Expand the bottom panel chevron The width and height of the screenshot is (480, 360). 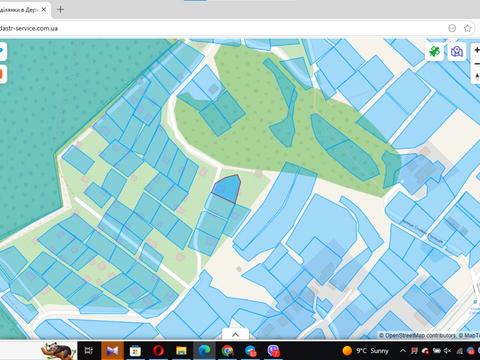tap(235, 334)
